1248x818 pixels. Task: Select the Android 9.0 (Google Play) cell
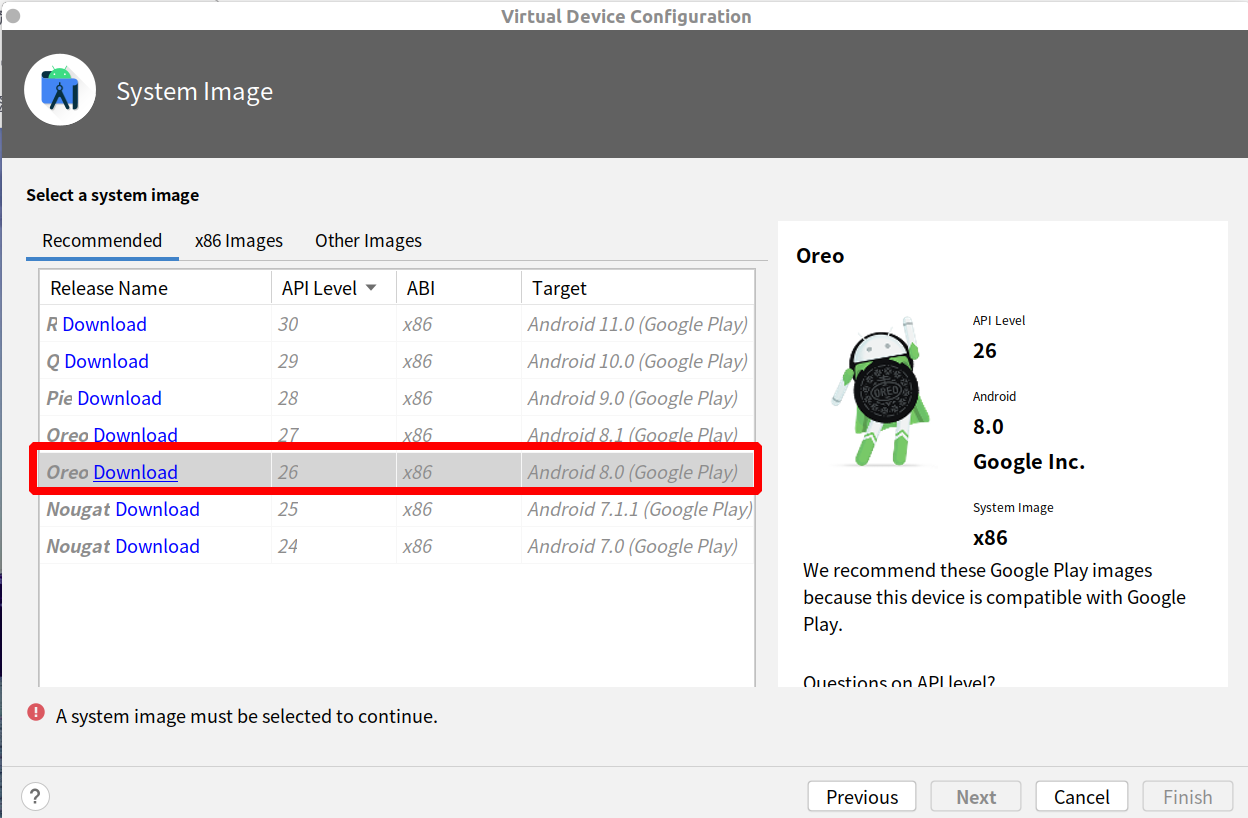(638, 398)
